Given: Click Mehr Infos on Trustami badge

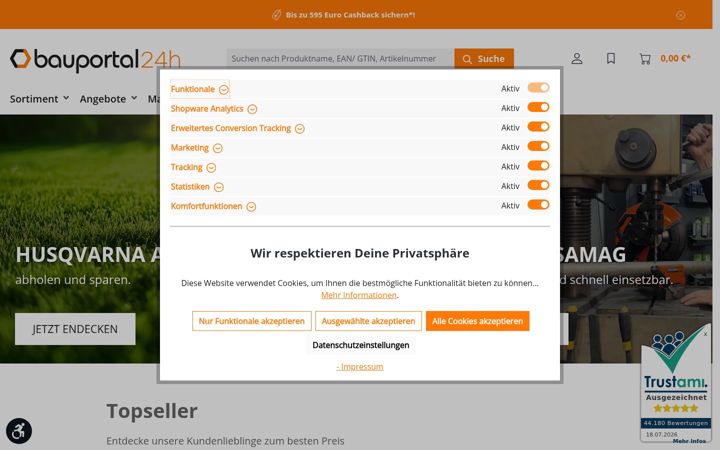Looking at the screenshot, I should [x=689, y=441].
